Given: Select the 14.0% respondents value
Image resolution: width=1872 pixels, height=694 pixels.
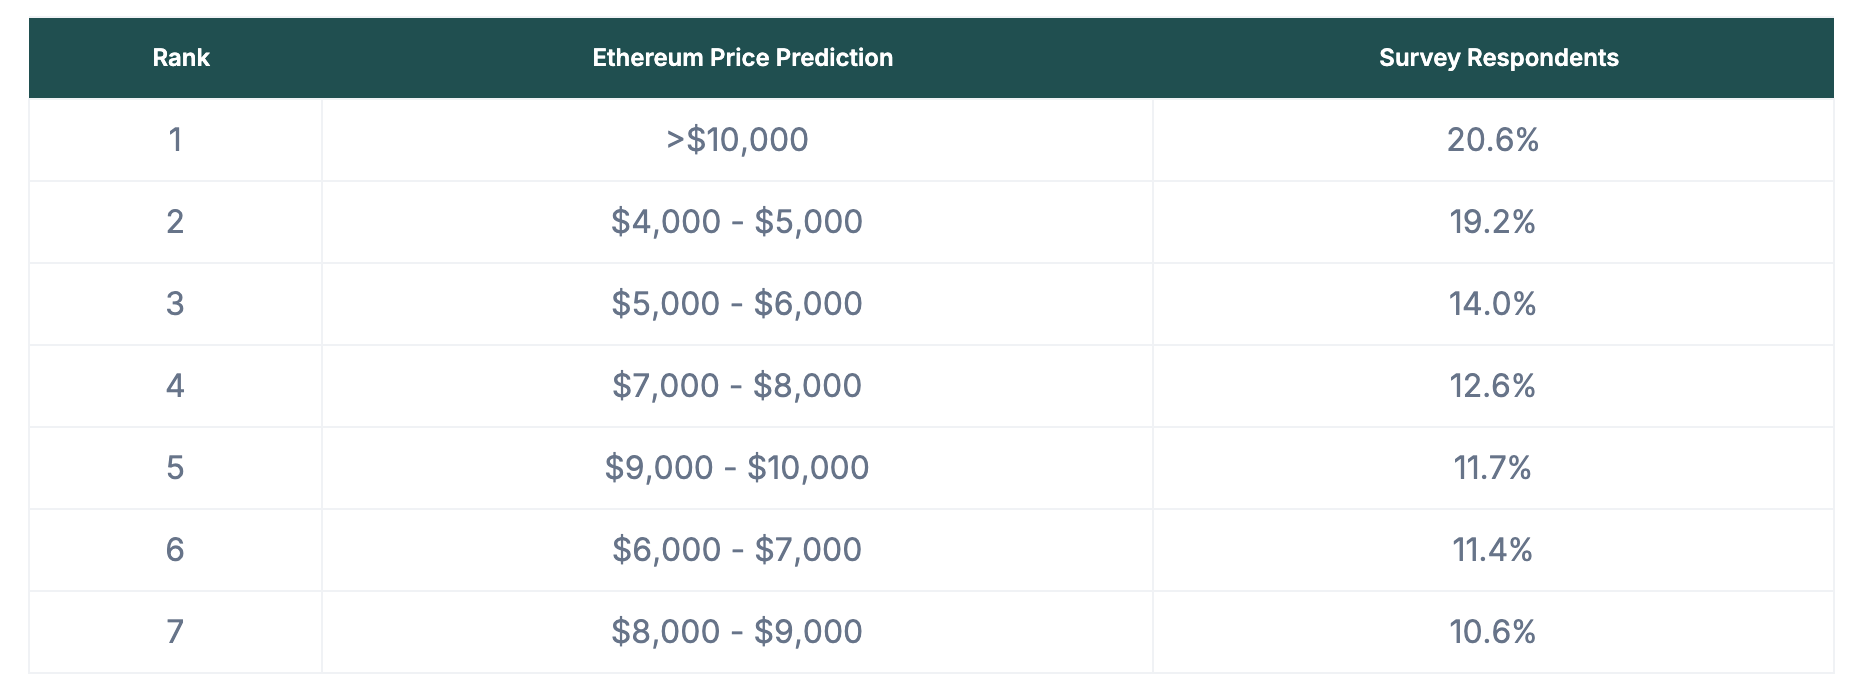Looking at the screenshot, I should pos(1492,304).
